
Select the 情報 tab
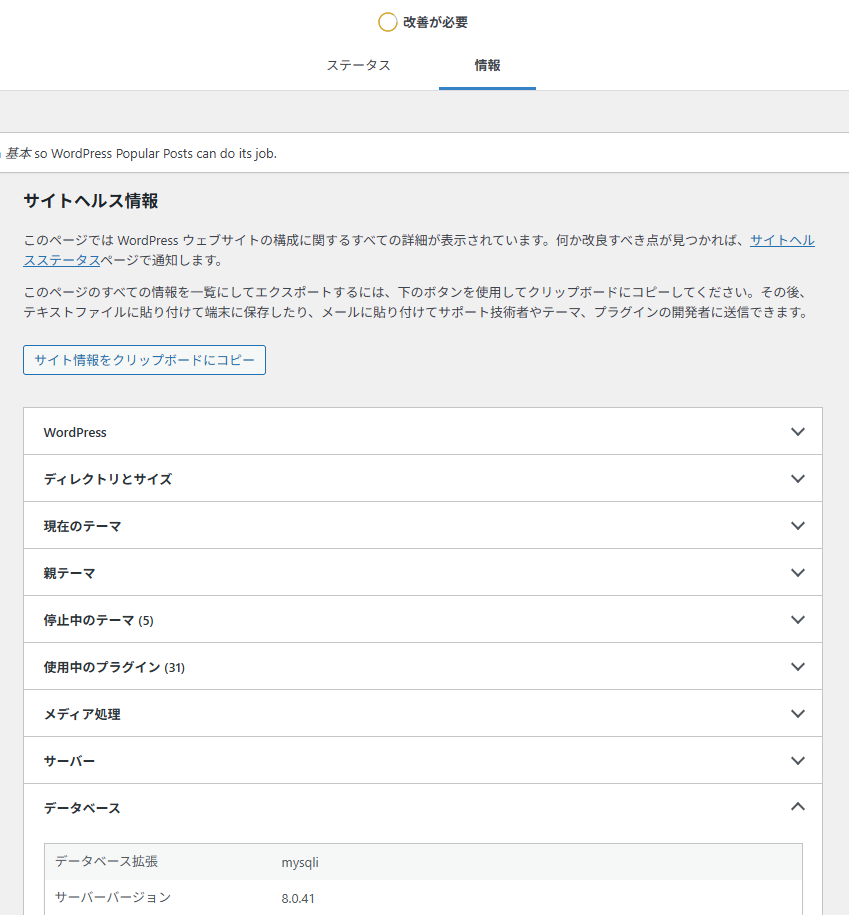(487, 65)
